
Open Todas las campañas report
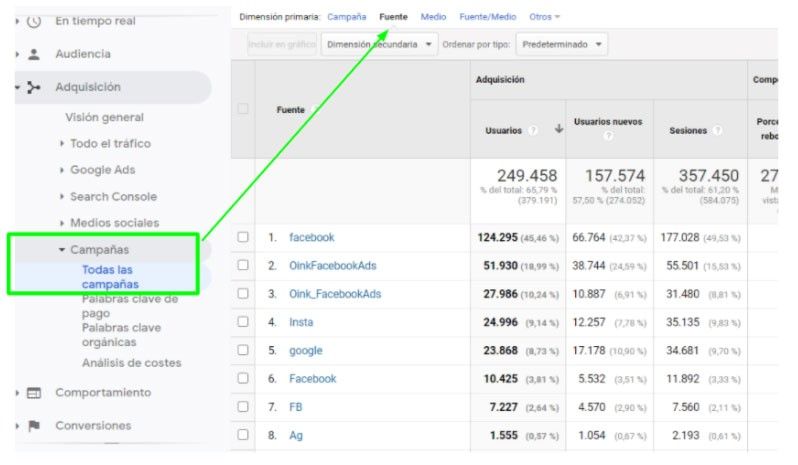click(110, 277)
